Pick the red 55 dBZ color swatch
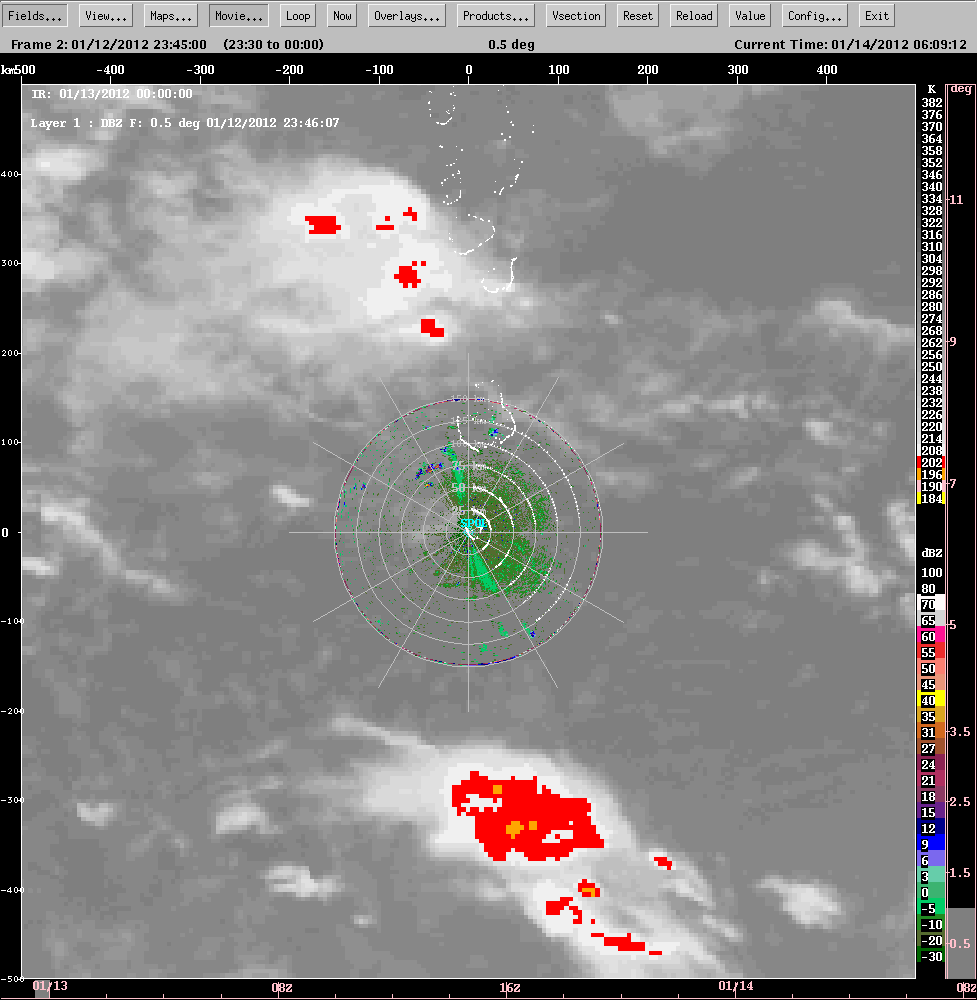The height and width of the screenshot is (1000, 977). point(931,652)
